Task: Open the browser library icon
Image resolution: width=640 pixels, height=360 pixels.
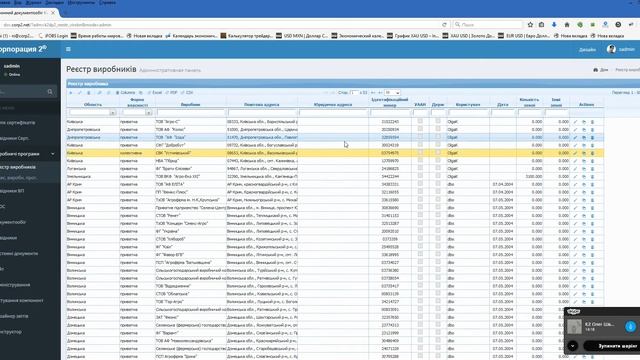Action: pyautogui.click(x=542, y=25)
